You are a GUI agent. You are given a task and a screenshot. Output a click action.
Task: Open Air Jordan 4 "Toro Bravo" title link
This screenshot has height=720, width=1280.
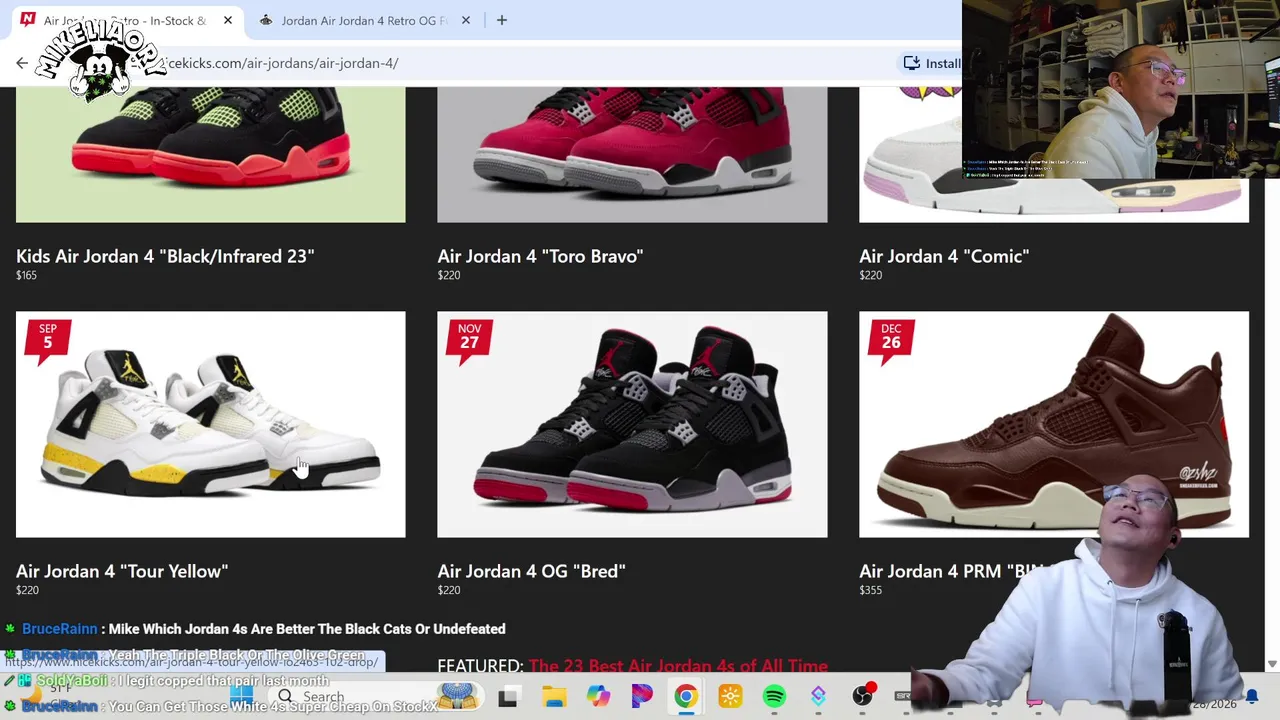[x=540, y=256]
